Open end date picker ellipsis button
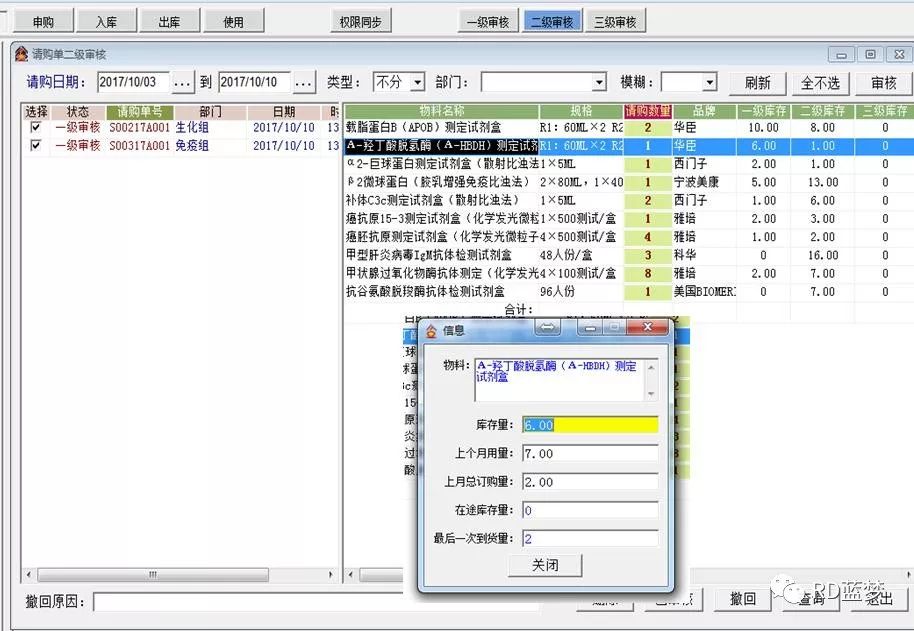914x631 pixels. [303, 82]
